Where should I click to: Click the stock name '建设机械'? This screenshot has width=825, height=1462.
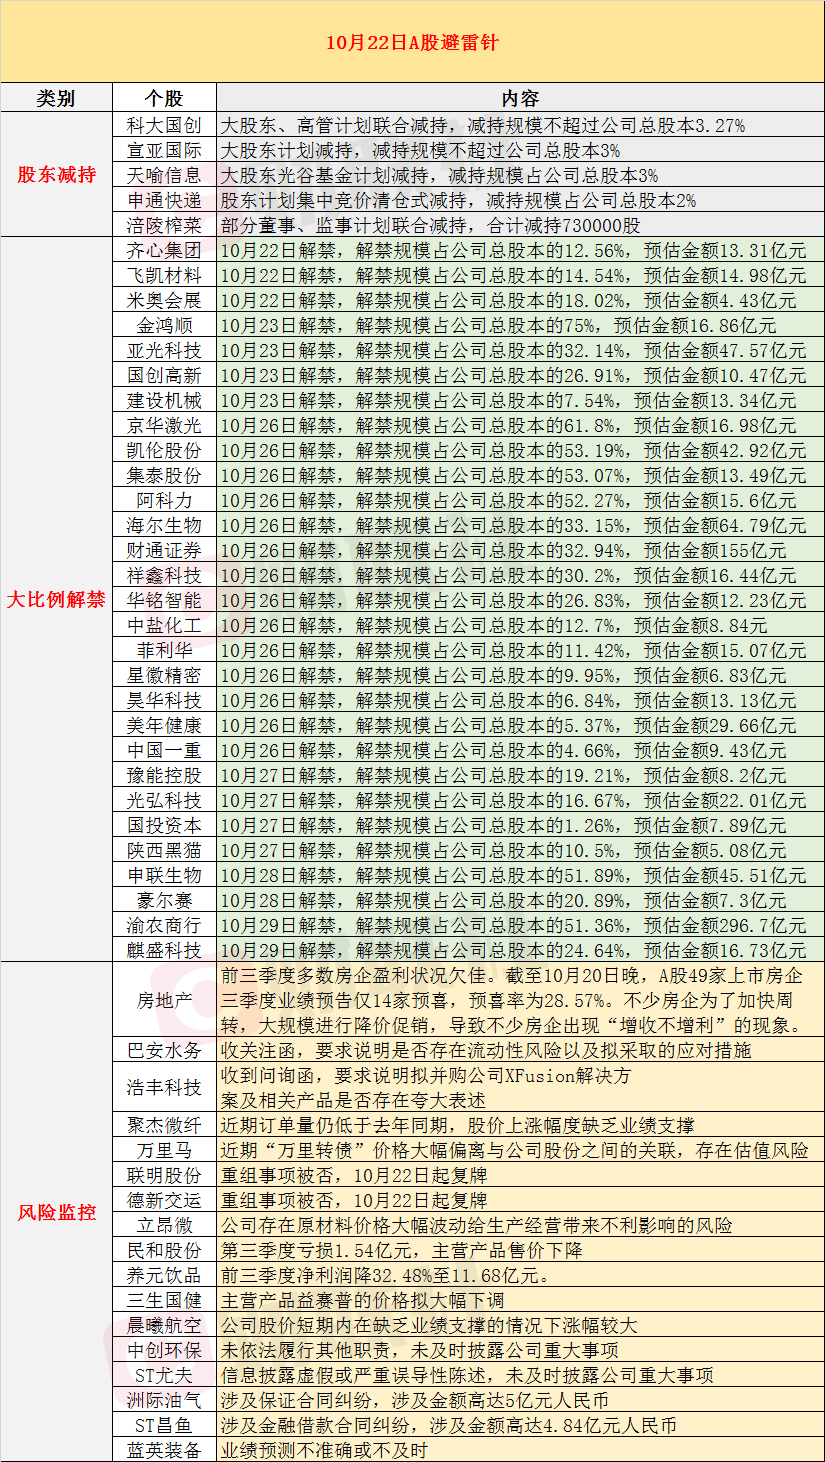point(164,400)
